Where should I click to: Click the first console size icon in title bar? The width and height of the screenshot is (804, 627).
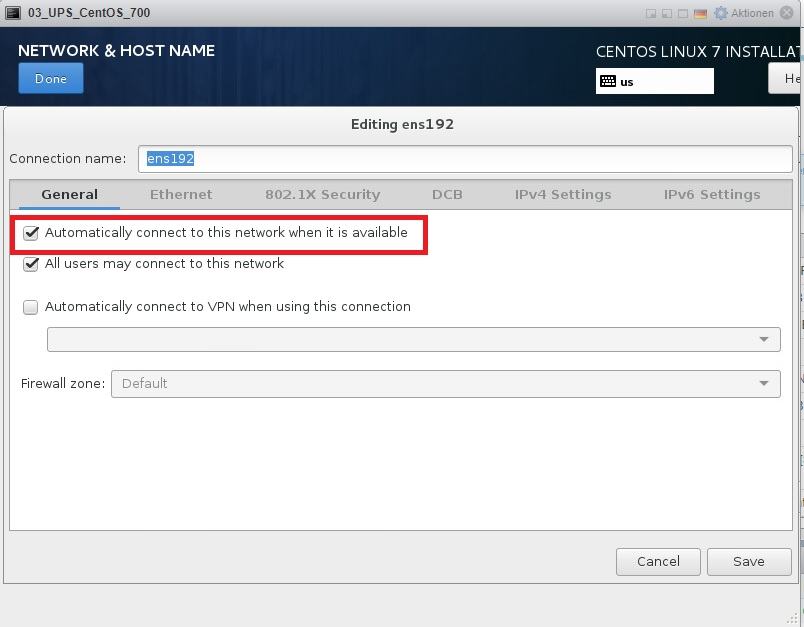point(651,14)
